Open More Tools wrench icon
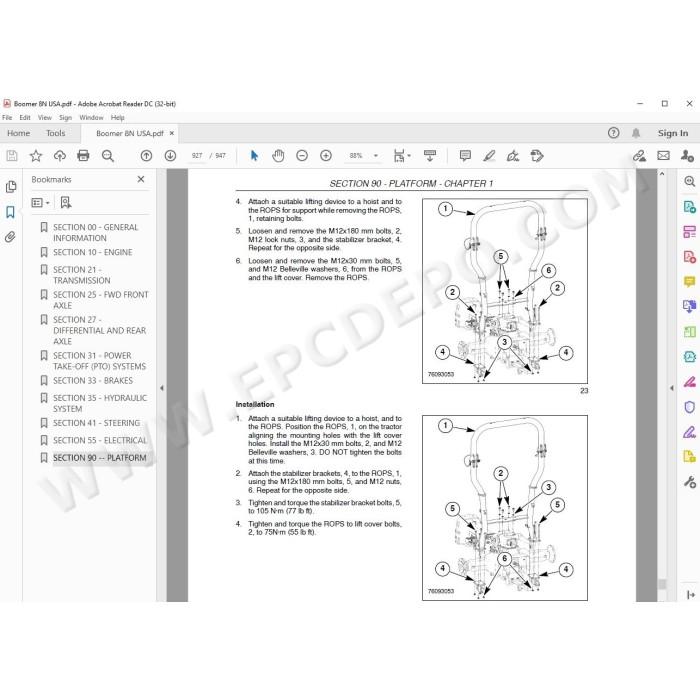This screenshot has width=700, height=700. pyautogui.click(x=689, y=482)
